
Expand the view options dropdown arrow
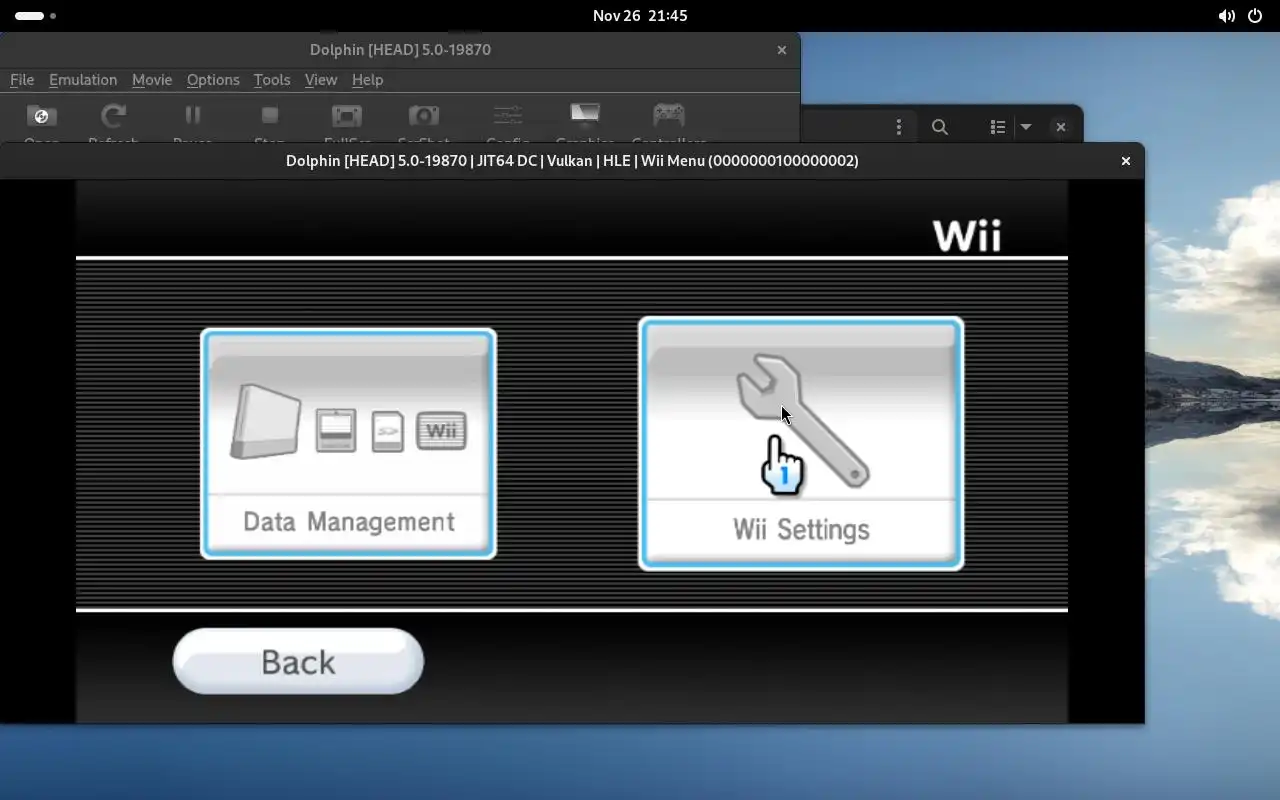pos(1025,127)
